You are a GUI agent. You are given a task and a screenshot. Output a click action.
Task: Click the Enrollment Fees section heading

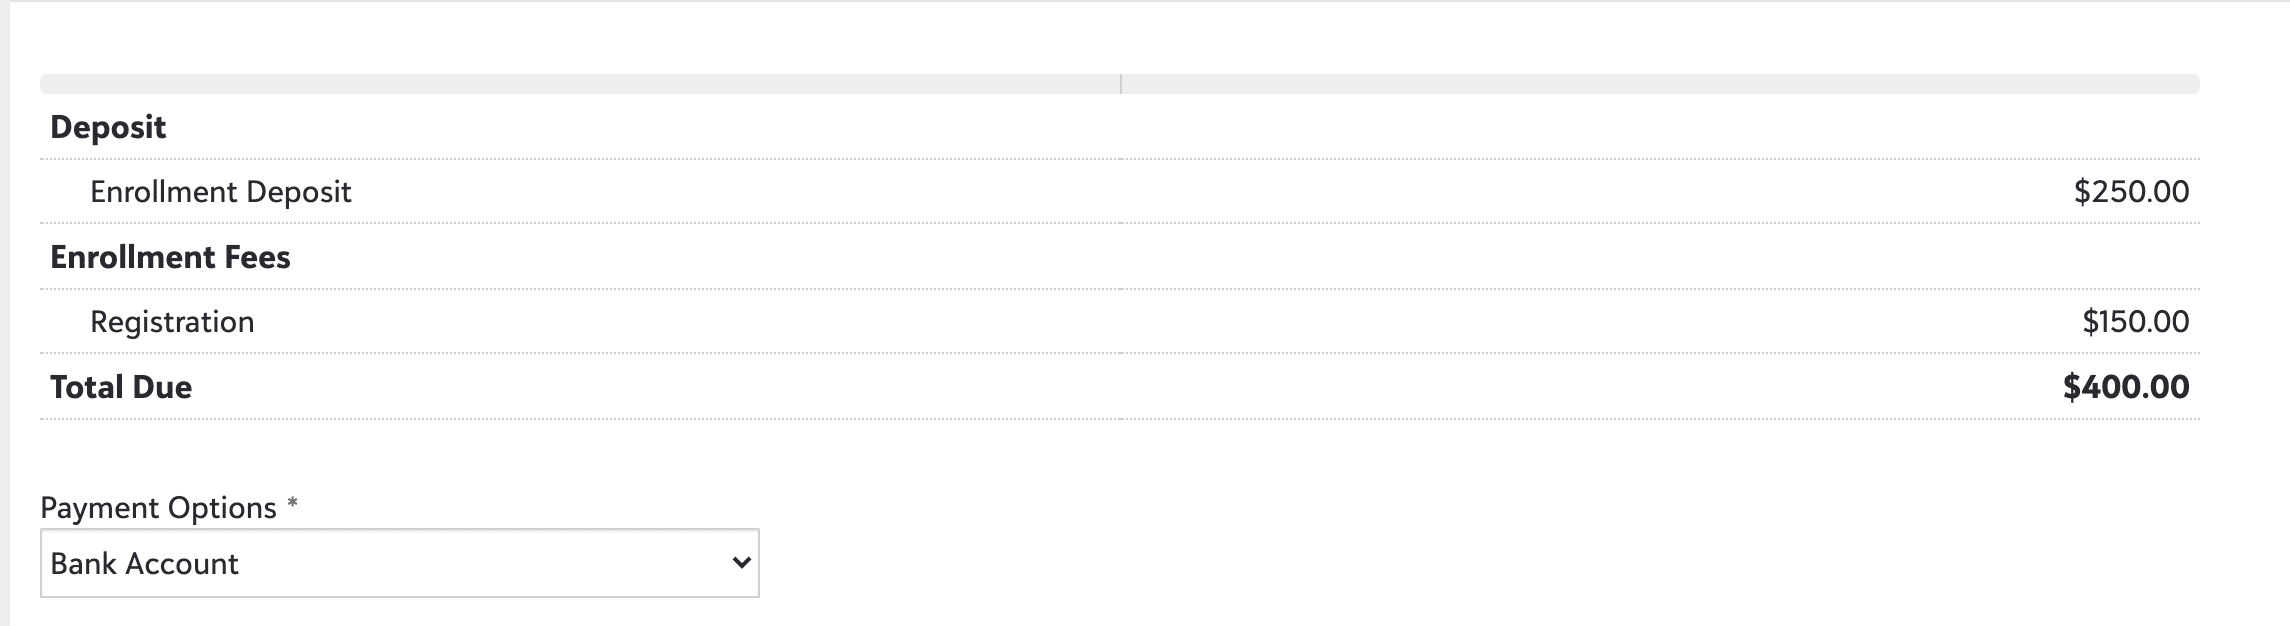(x=170, y=257)
